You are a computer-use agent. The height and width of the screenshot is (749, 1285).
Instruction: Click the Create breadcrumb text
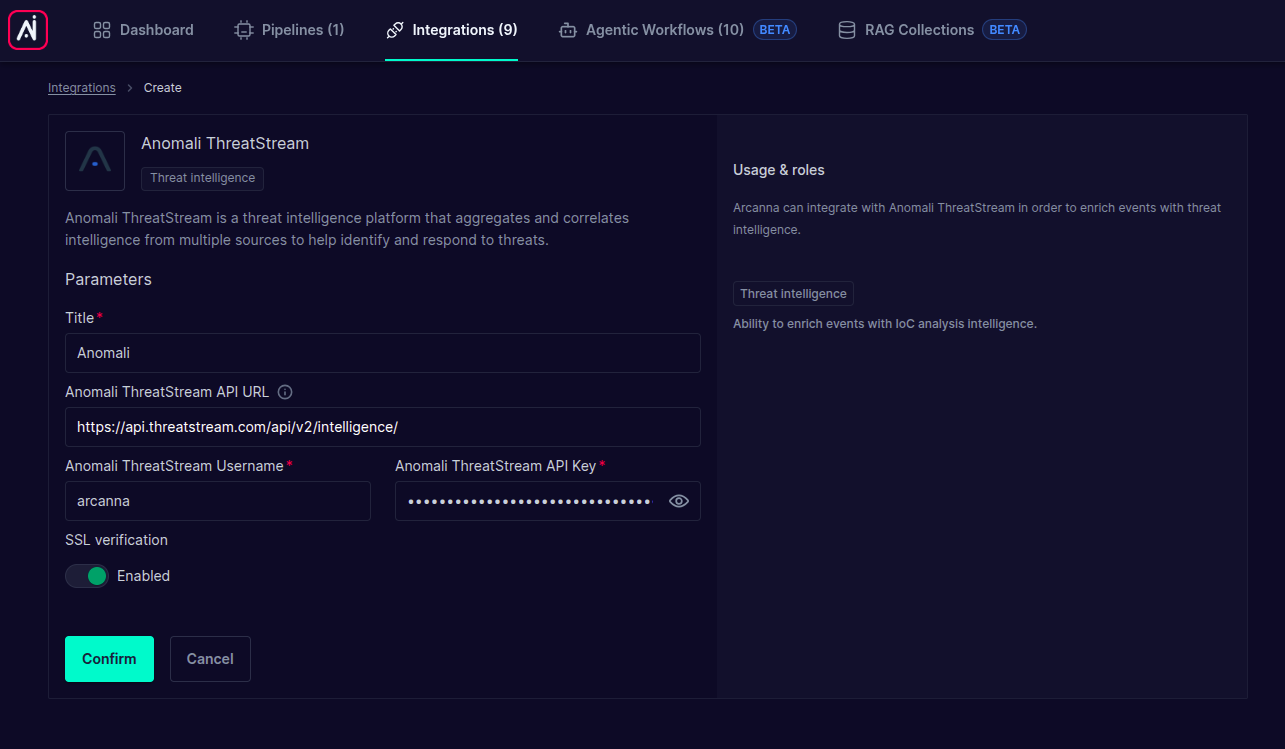[163, 88]
